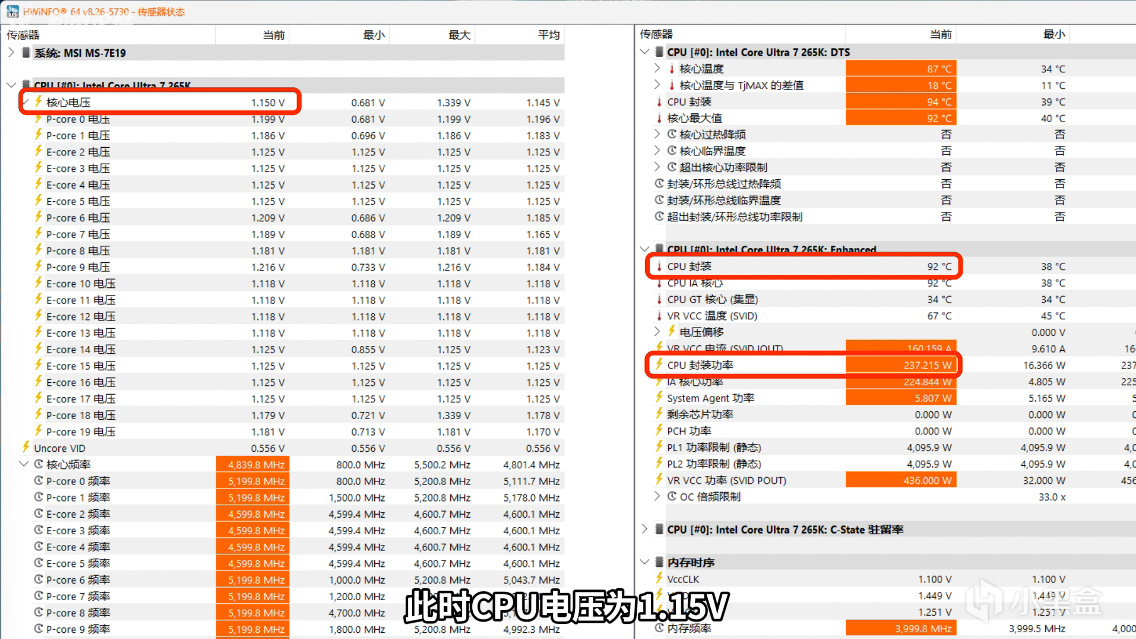
Task: Select the P-core 1 电压 row
Action: 285,135
